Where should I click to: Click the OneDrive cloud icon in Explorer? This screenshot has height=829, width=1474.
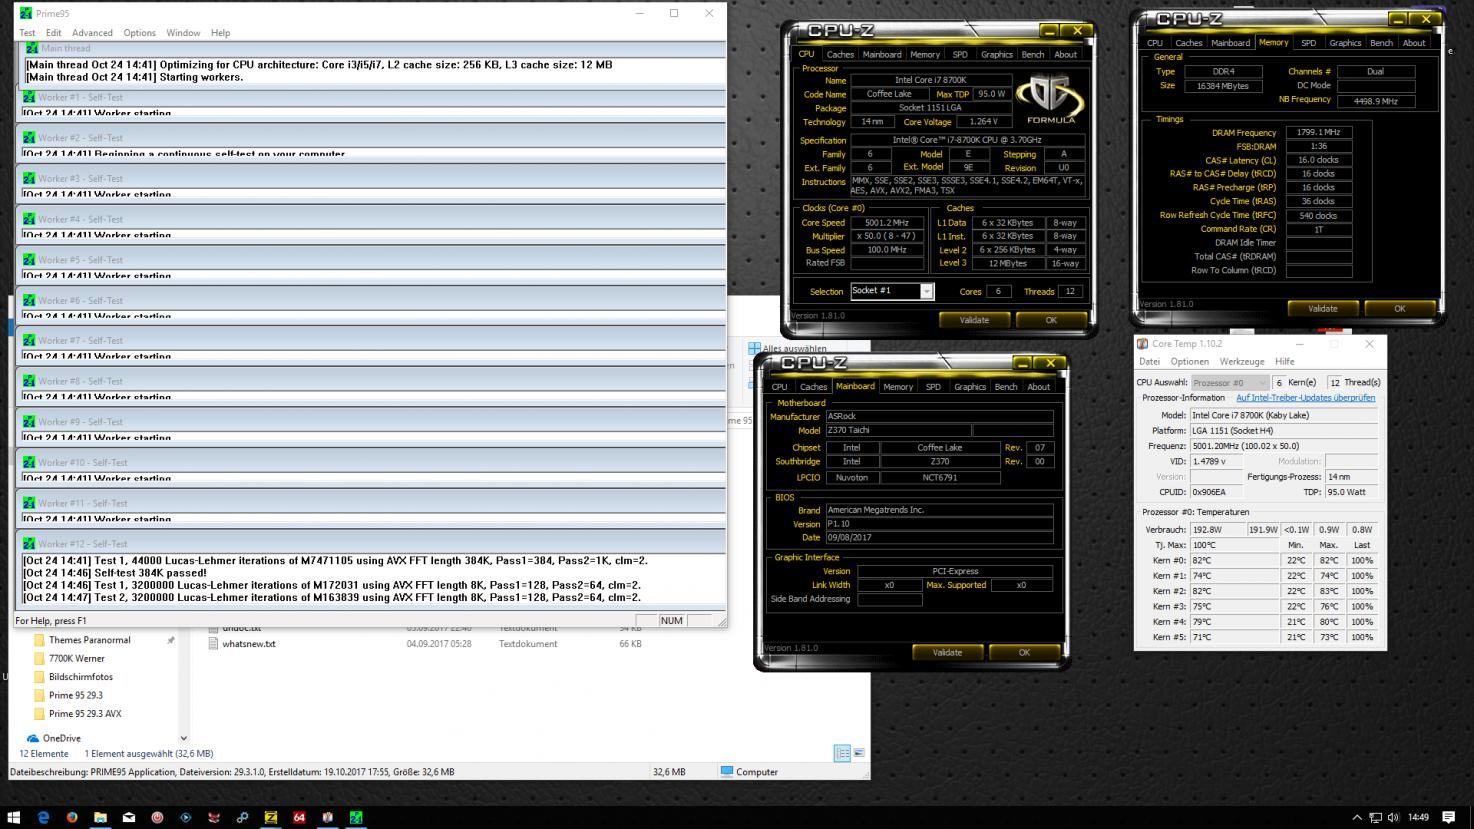pyautogui.click(x=33, y=738)
